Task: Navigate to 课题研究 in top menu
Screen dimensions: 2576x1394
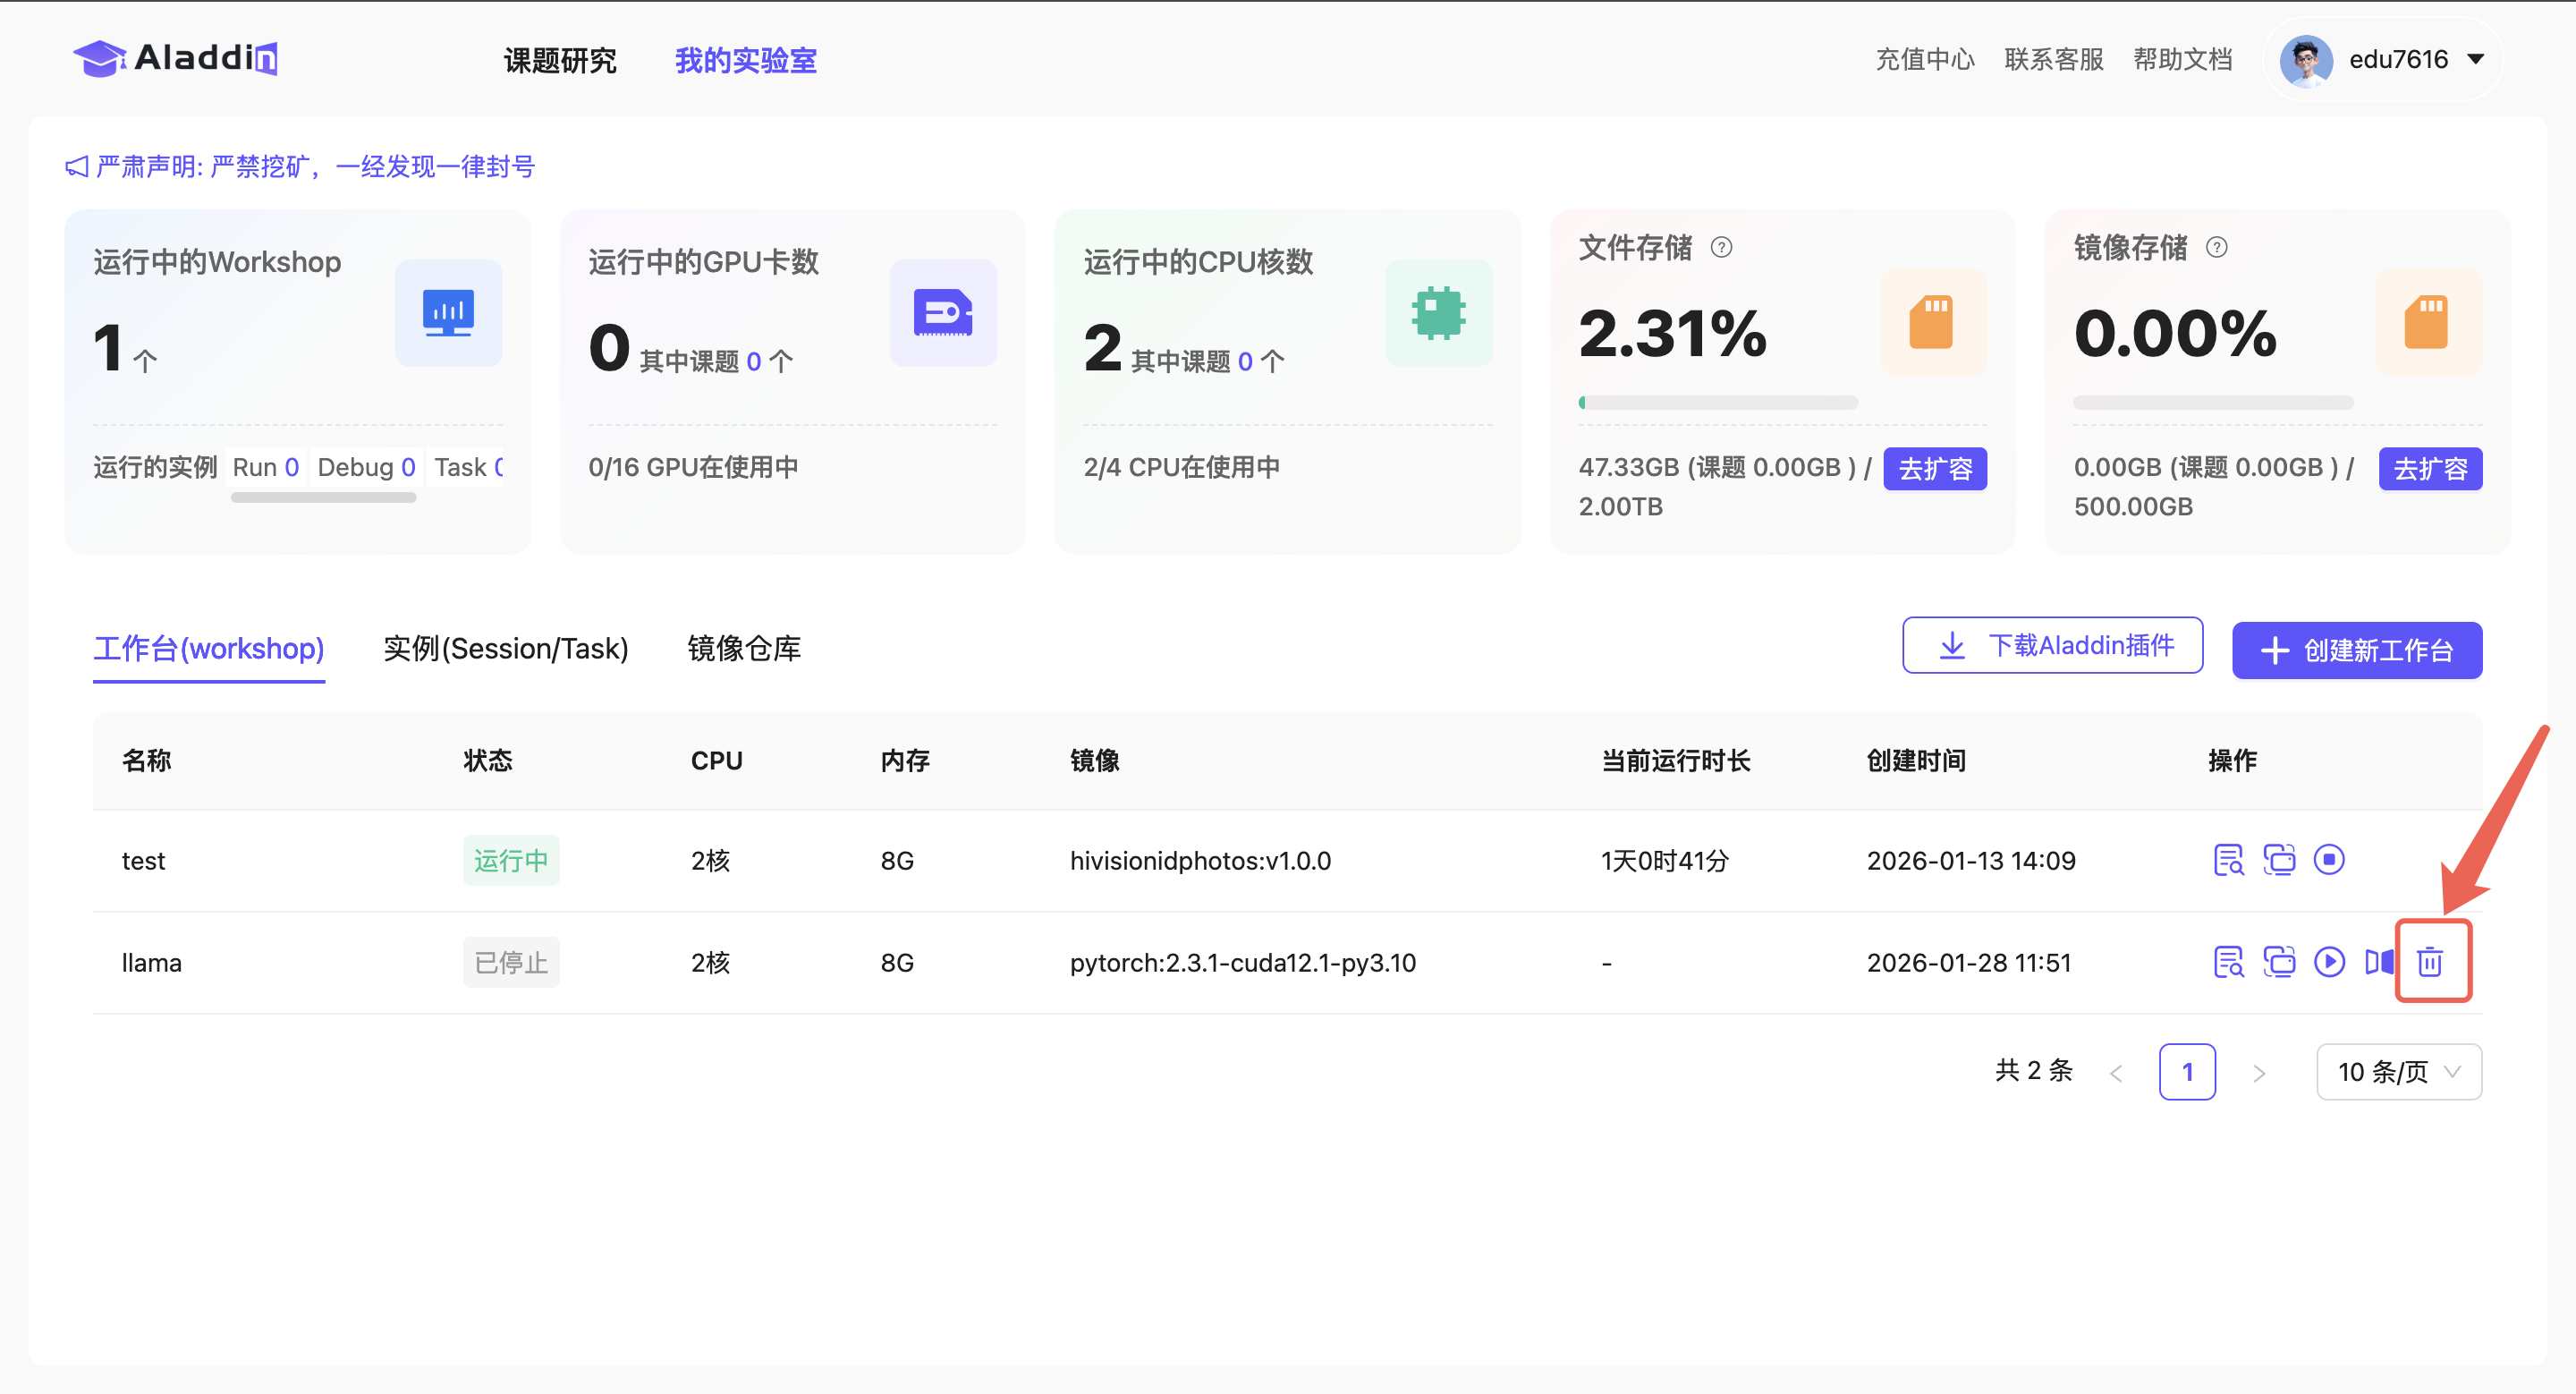Action: pyautogui.click(x=560, y=61)
